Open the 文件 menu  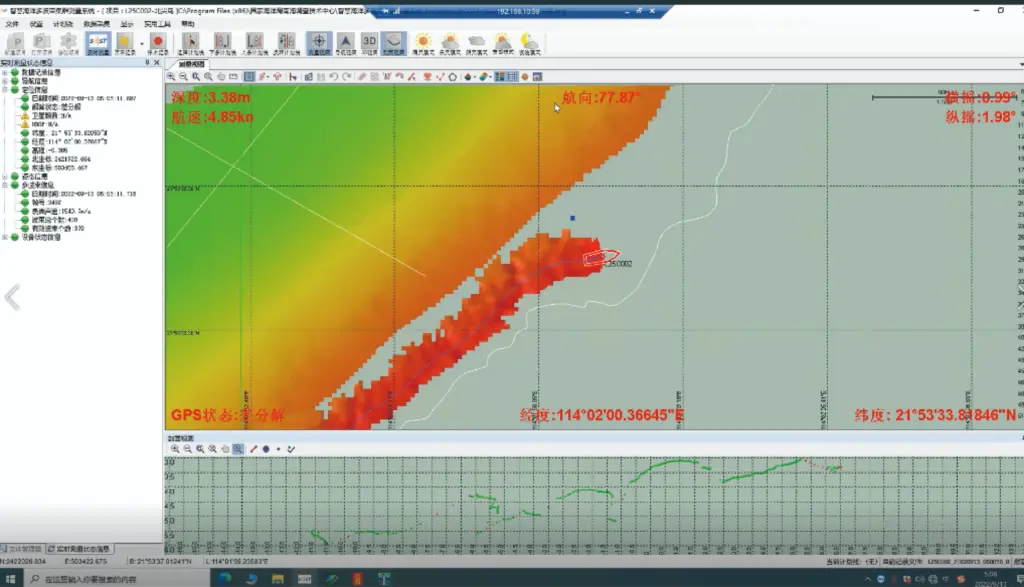click(11, 22)
